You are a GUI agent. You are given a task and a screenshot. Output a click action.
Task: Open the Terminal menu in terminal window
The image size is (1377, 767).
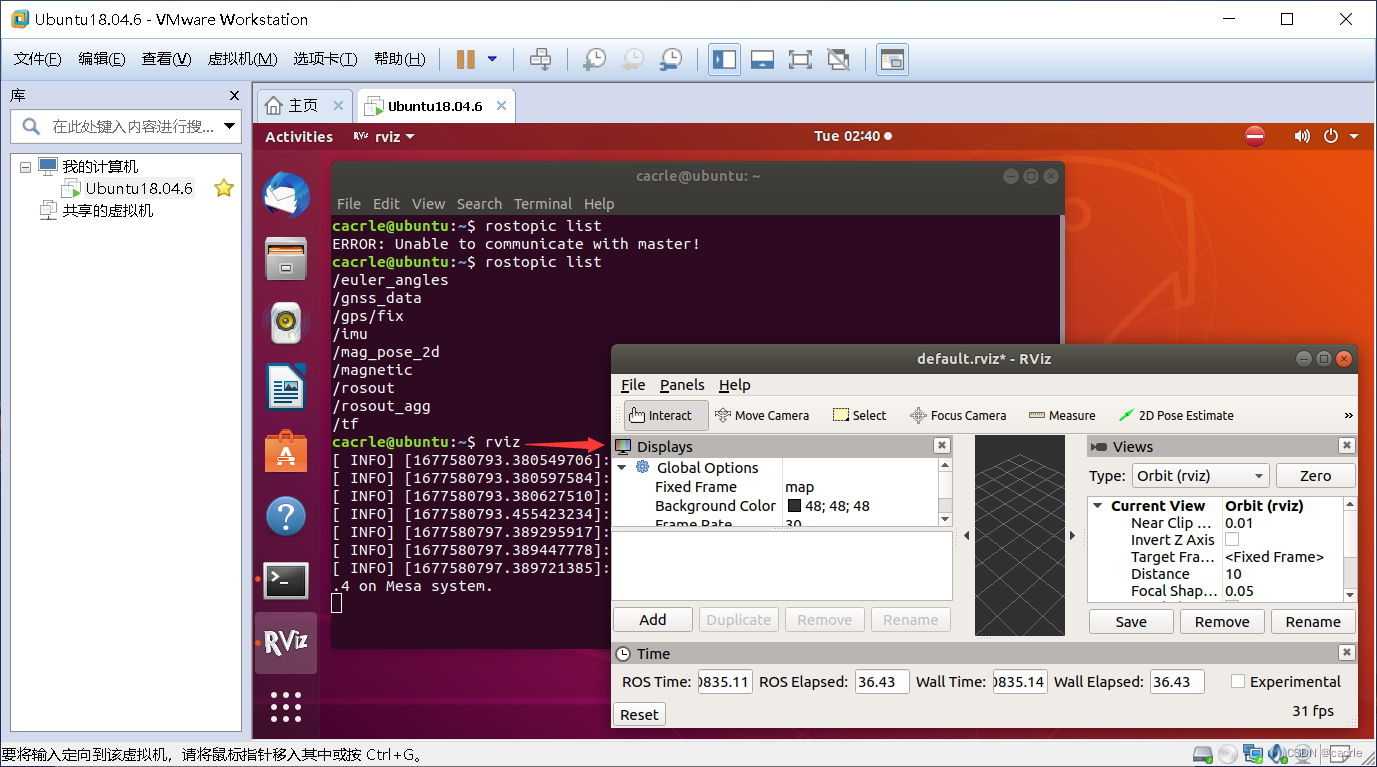[543, 203]
